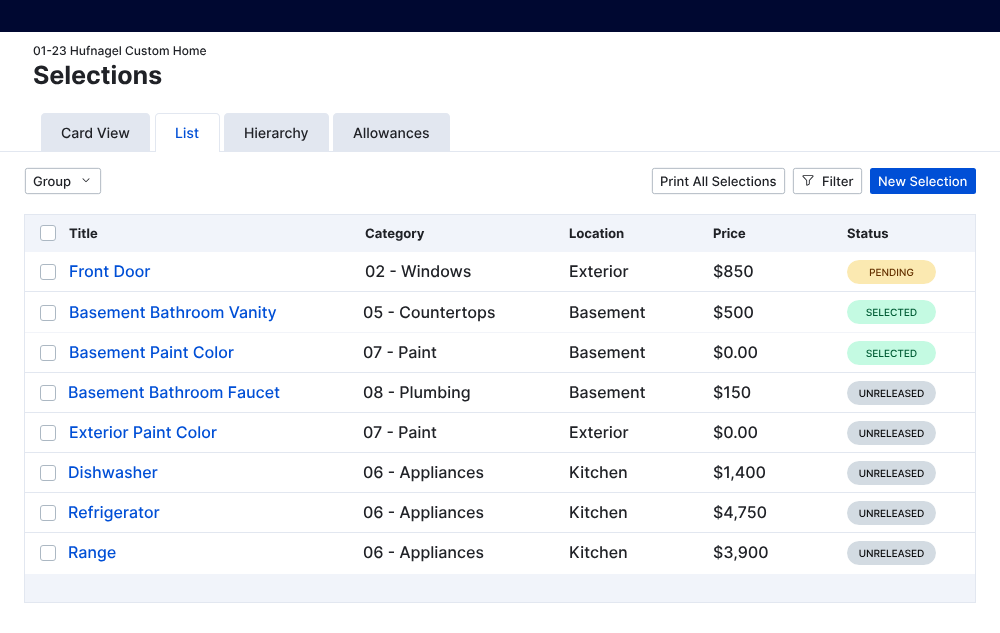Viewport: 1000px width, 633px height.
Task: Click the PENDING status badge
Action: click(891, 272)
